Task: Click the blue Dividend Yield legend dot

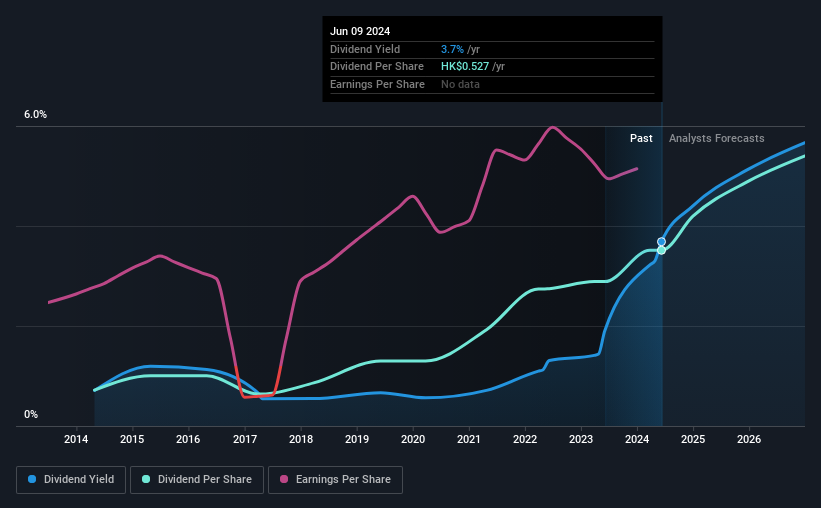Action: pyautogui.click(x=32, y=479)
